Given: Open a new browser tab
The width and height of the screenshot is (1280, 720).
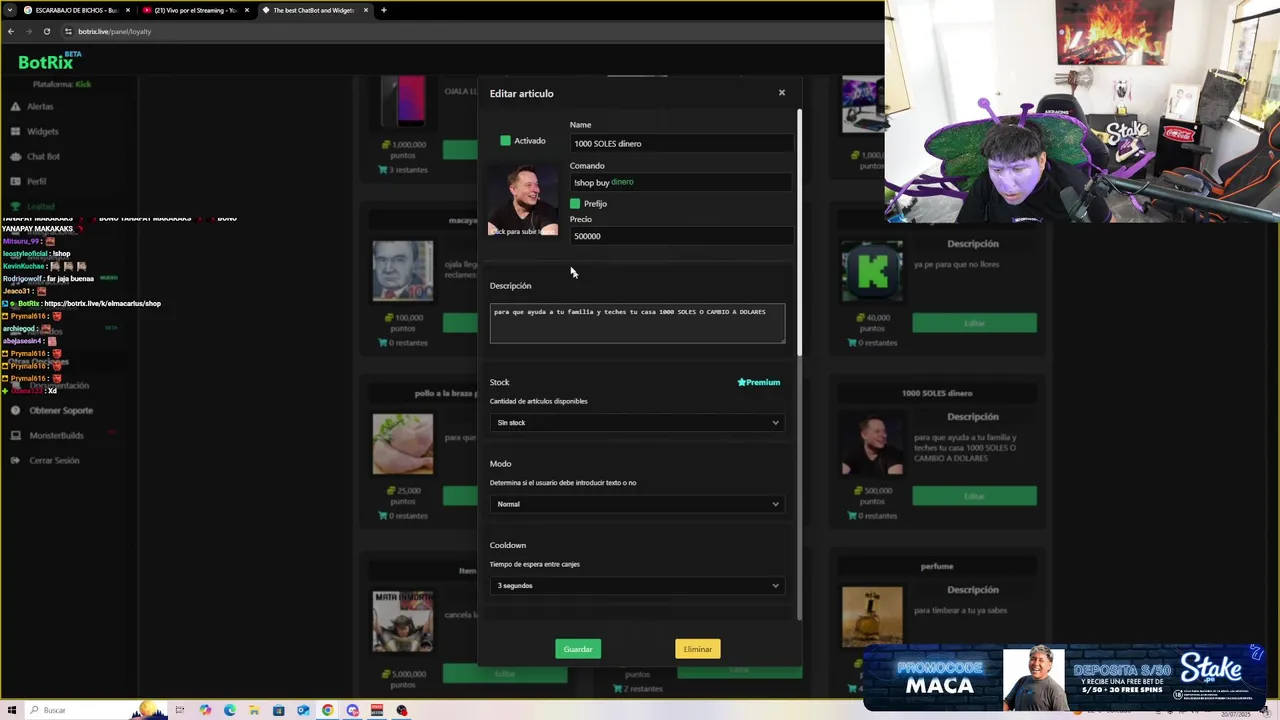Looking at the screenshot, I should coord(384,10).
